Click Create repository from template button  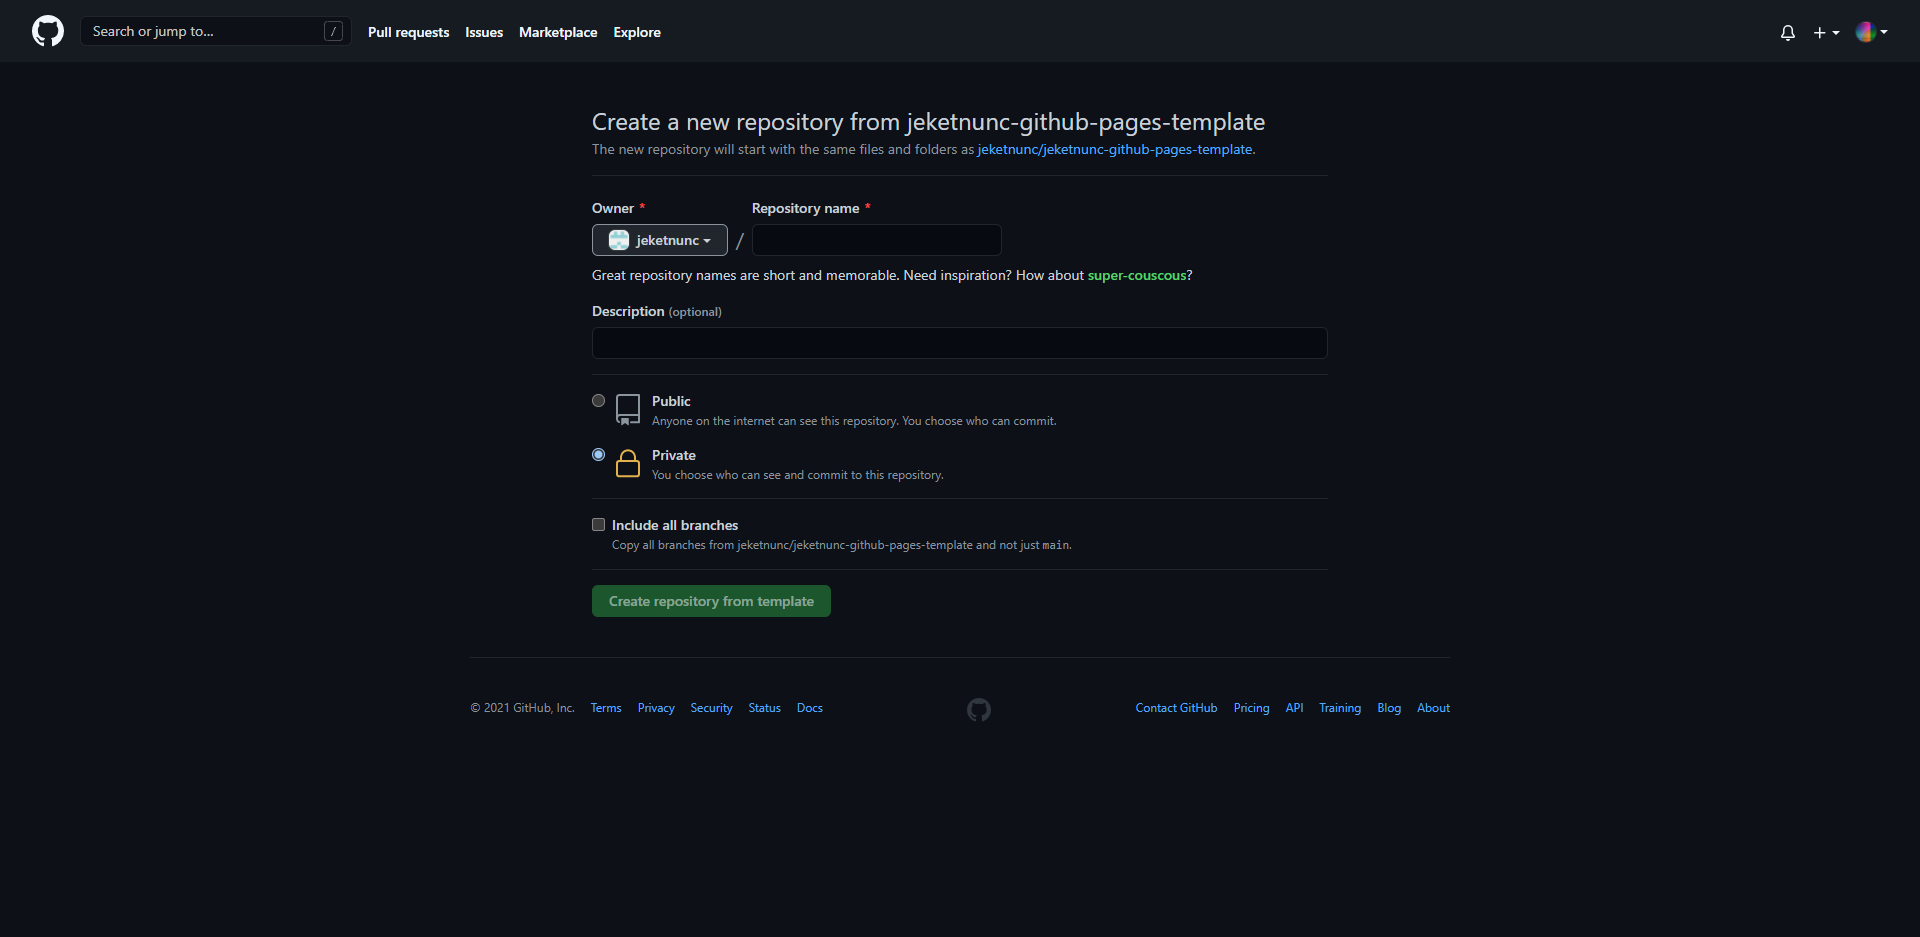tap(711, 601)
